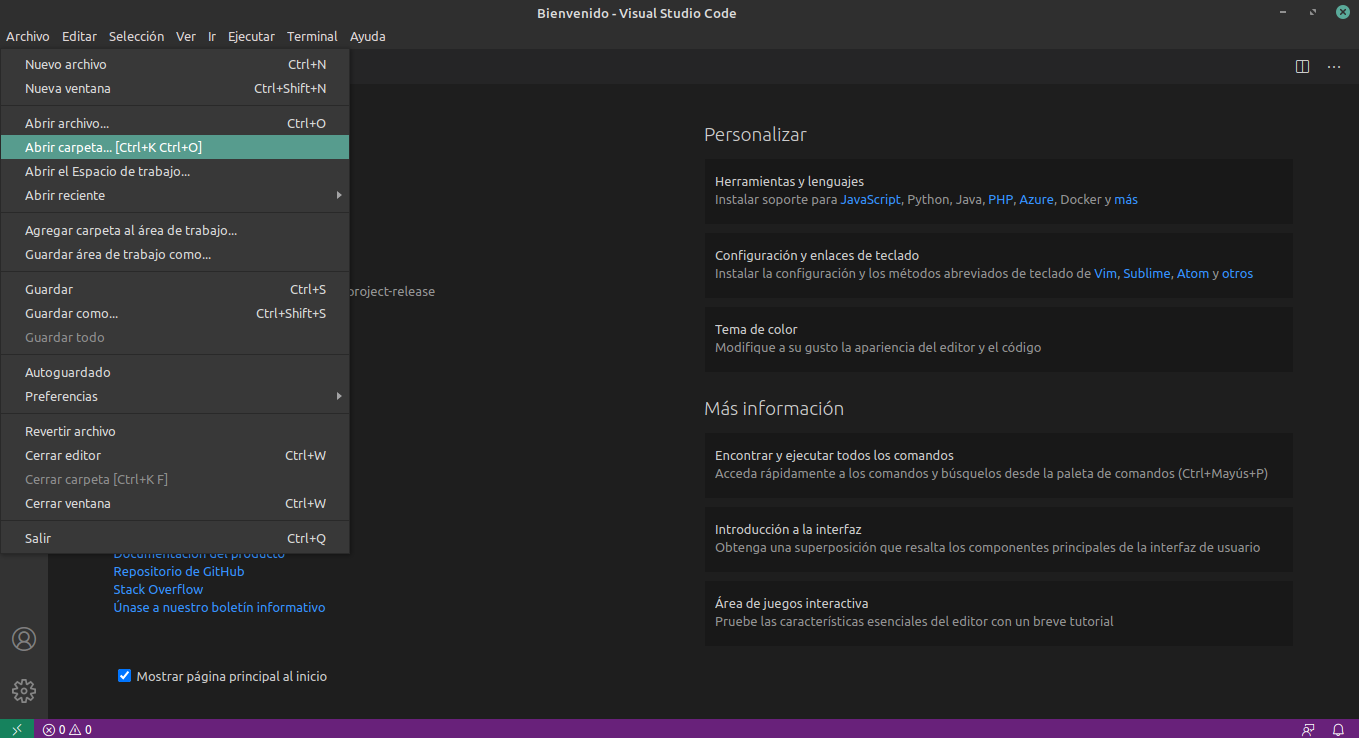The image size is (1359, 738).
Task: Choose 'Guardar área de trabajo como...'
Action: pos(175,254)
